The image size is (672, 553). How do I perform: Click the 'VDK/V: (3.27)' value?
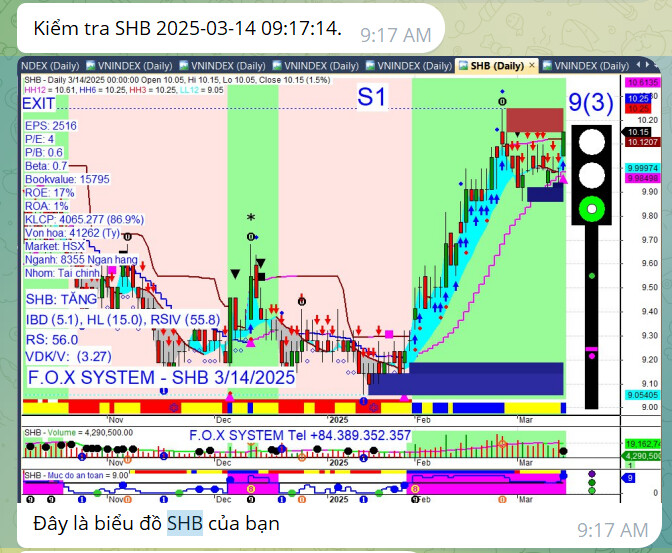[69, 356]
